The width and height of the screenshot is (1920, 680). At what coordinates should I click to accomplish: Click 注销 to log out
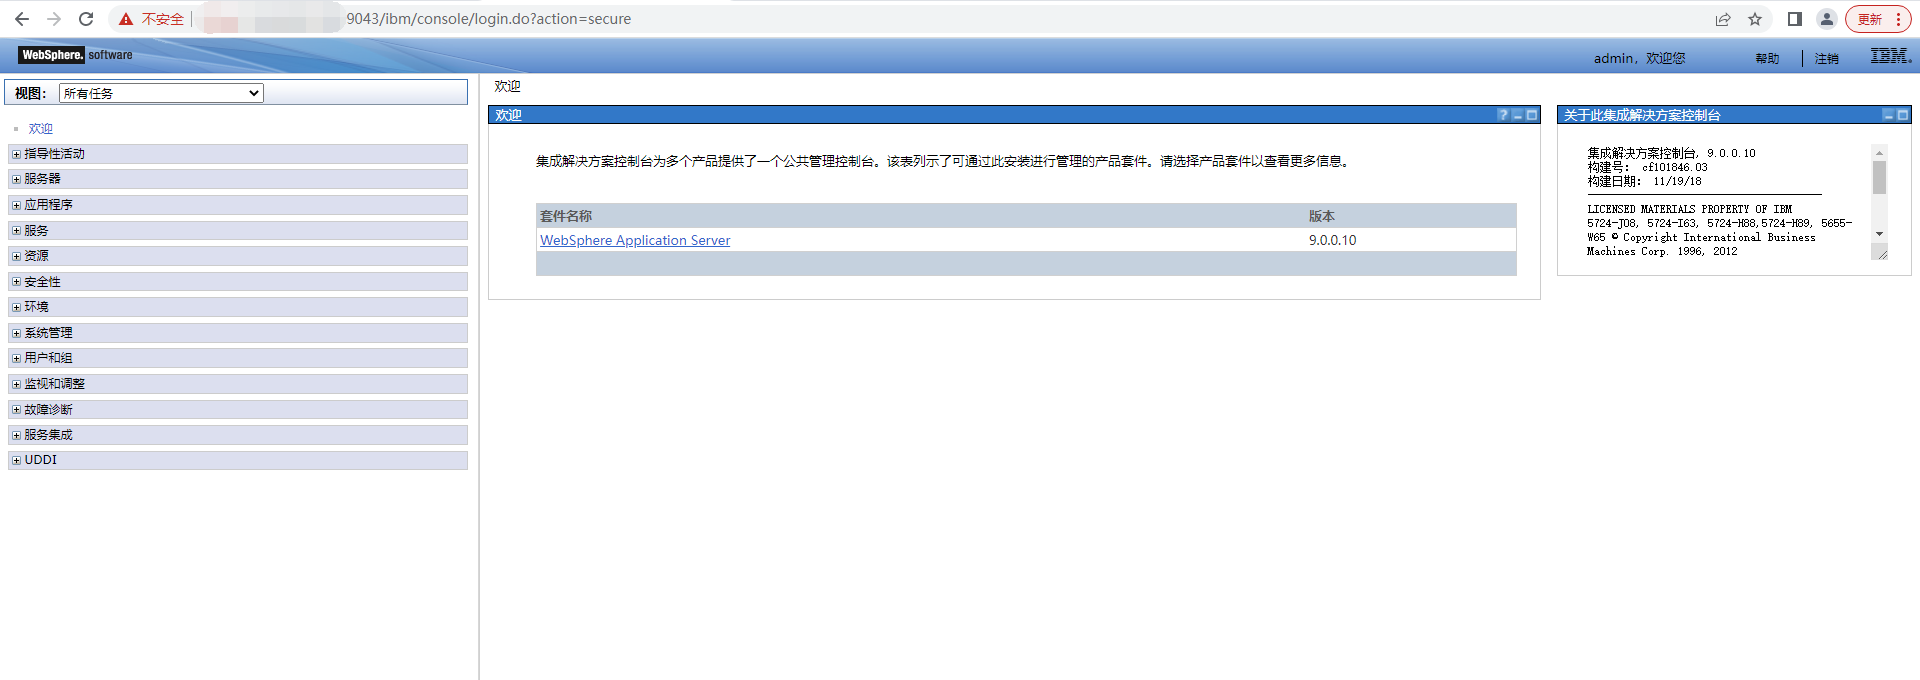[1827, 59]
